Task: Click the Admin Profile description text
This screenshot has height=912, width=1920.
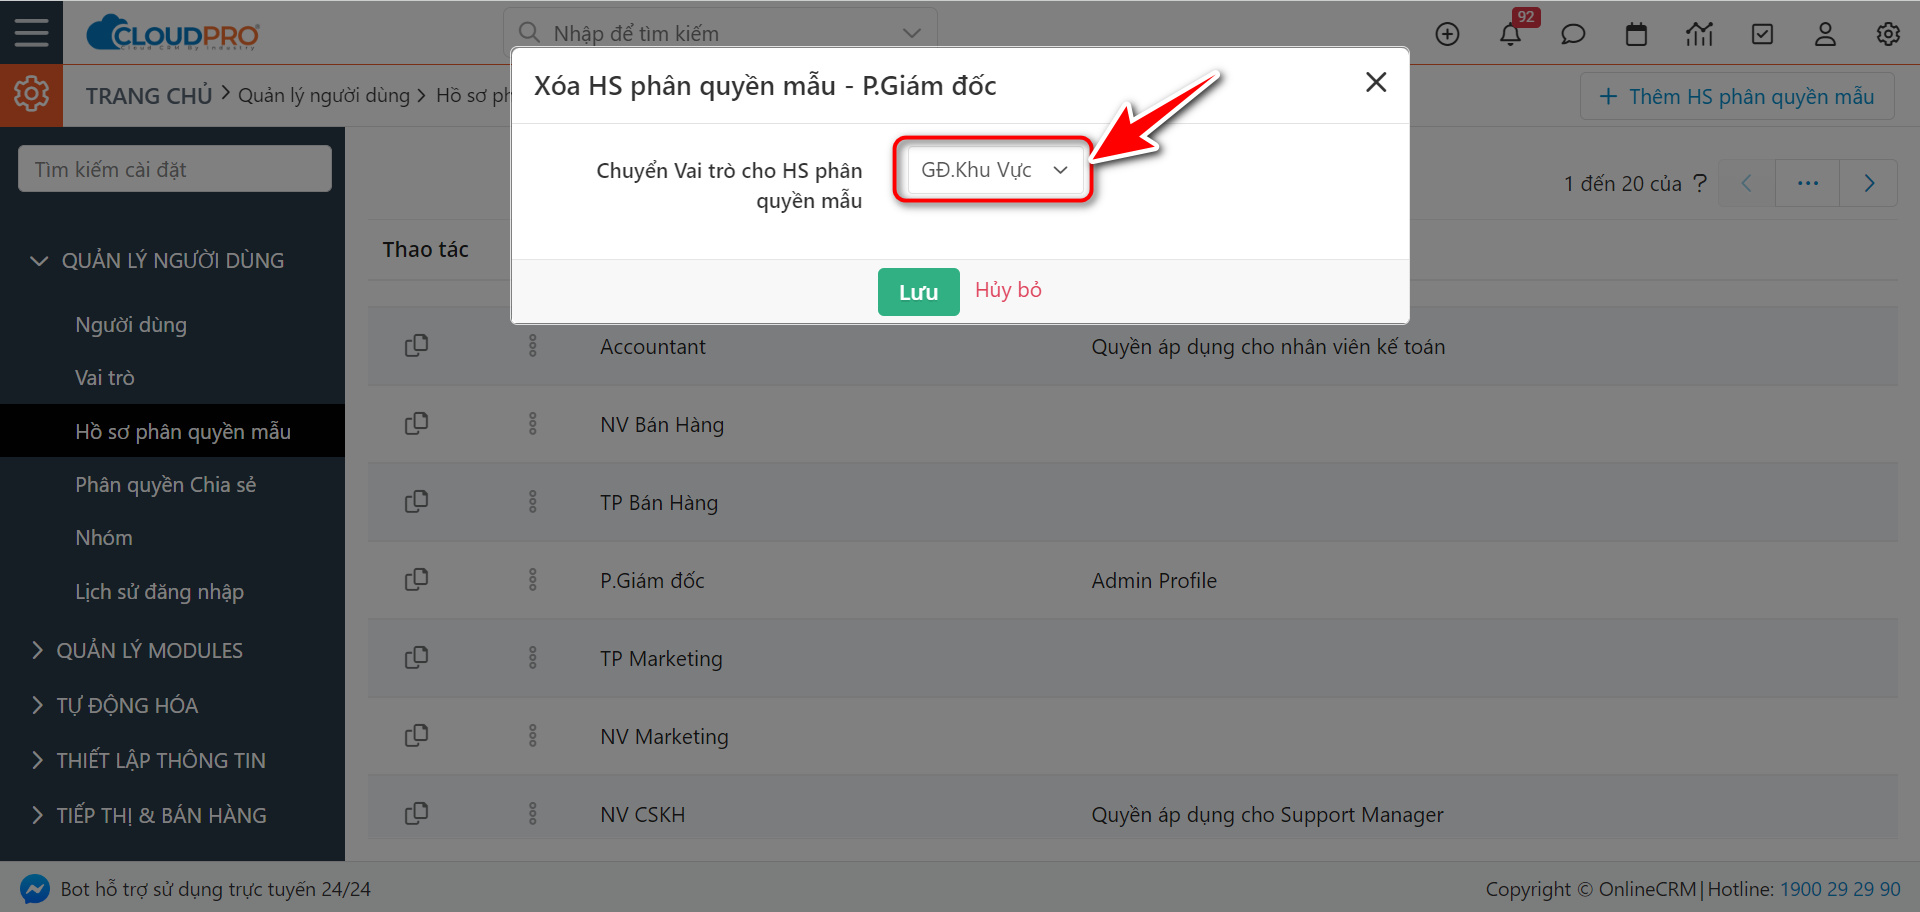Action: coord(1154,581)
